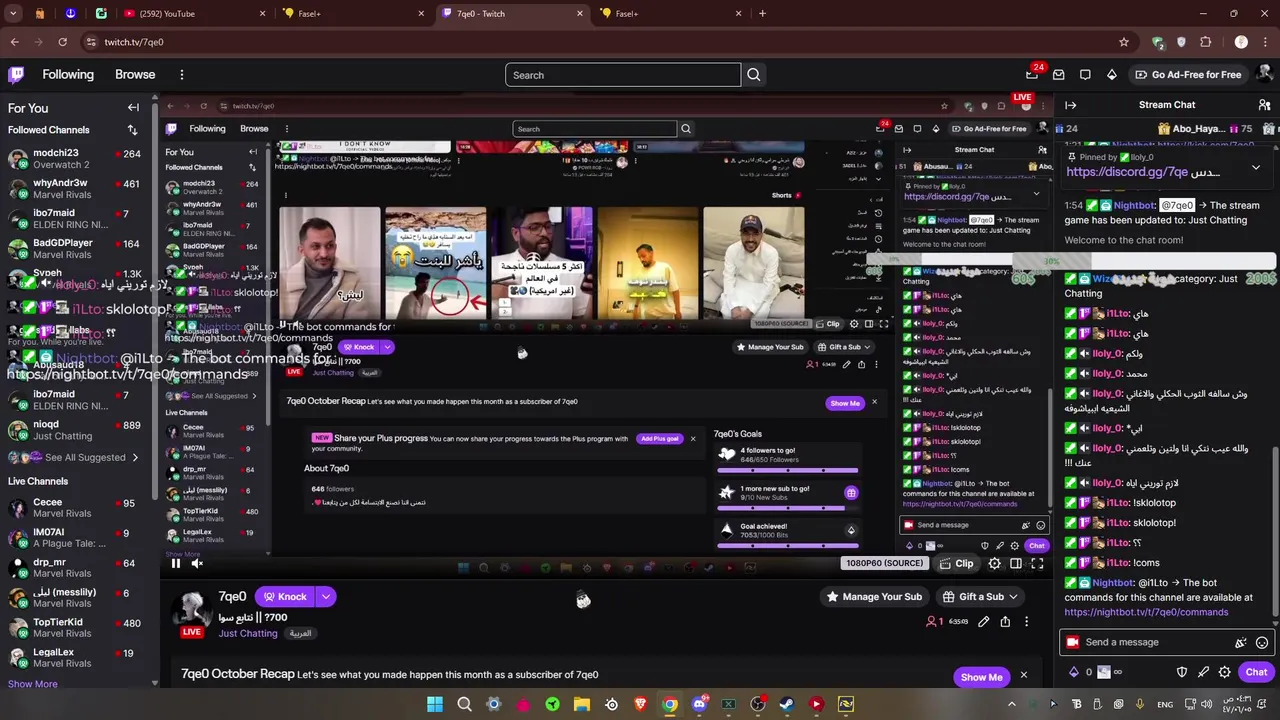Screen dimensions: 1280x720
Task: Toggle theatre mode on the player
Action: point(1016,564)
